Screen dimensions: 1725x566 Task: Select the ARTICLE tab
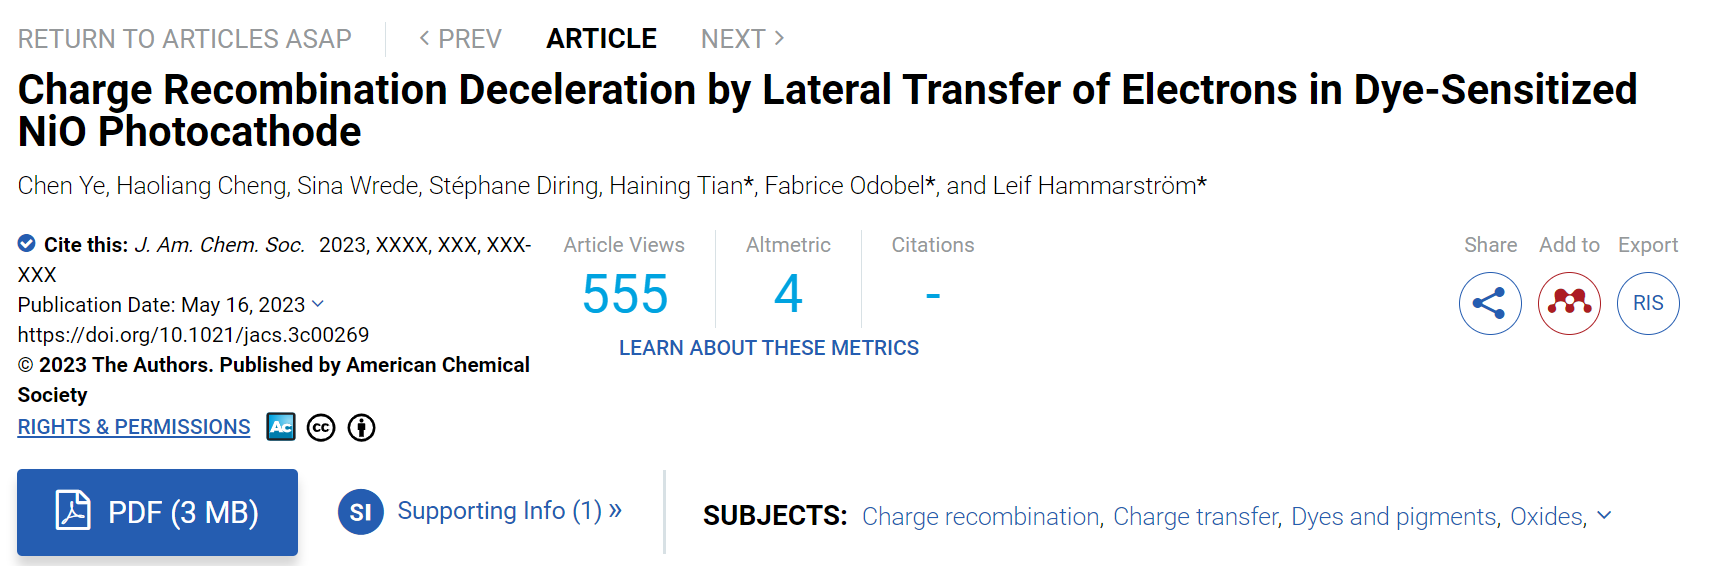pyautogui.click(x=601, y=39)
